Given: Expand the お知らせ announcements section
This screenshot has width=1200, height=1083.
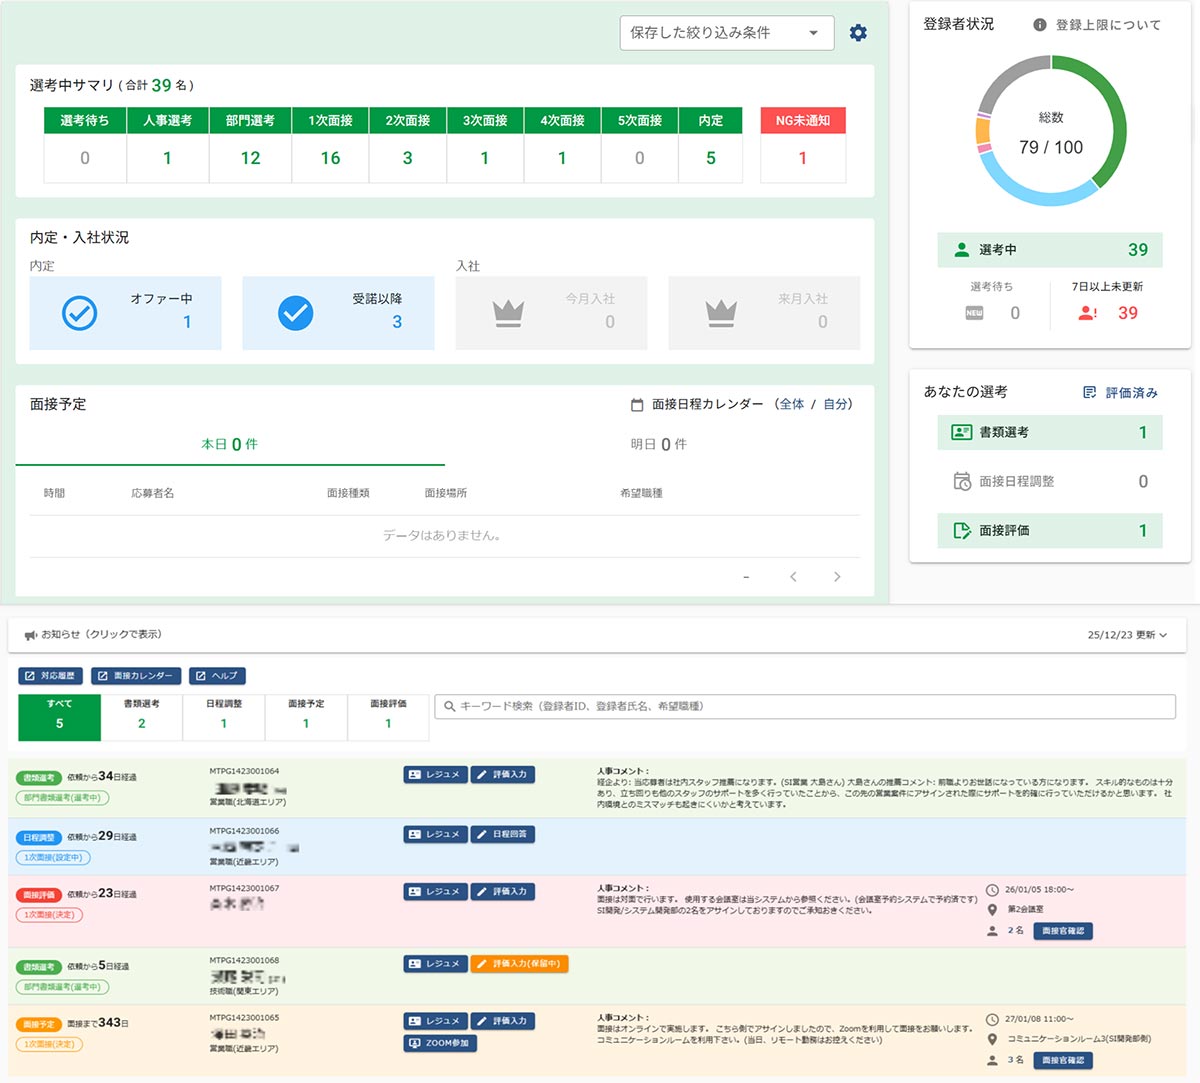Looking at the screenshot, I should (x=100, y=633).
